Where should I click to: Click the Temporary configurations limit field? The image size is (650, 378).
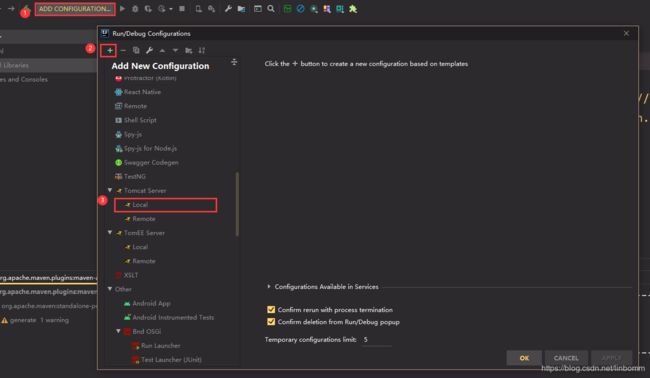(x=376, y=339)
